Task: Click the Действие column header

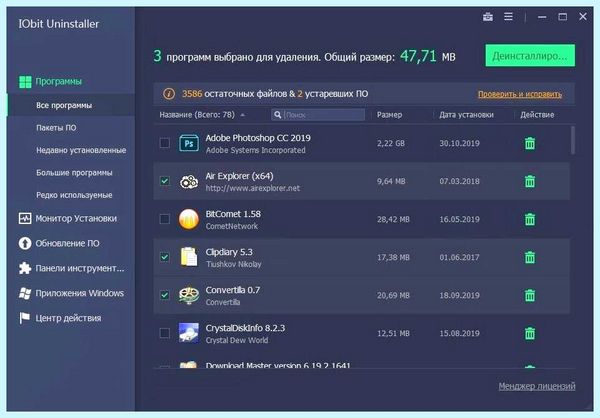Action: click(537, 114)
